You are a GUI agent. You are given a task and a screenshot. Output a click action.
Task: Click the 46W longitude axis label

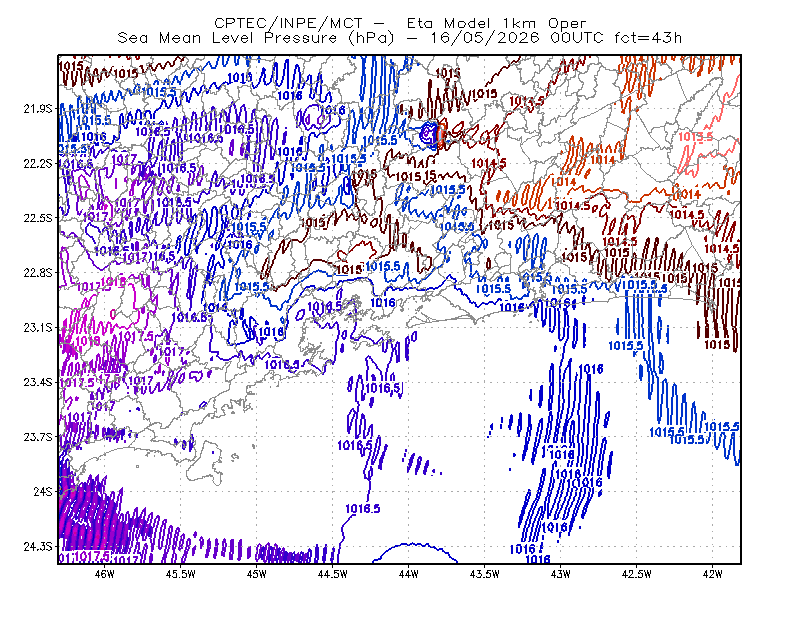click(x=105, y=574)
